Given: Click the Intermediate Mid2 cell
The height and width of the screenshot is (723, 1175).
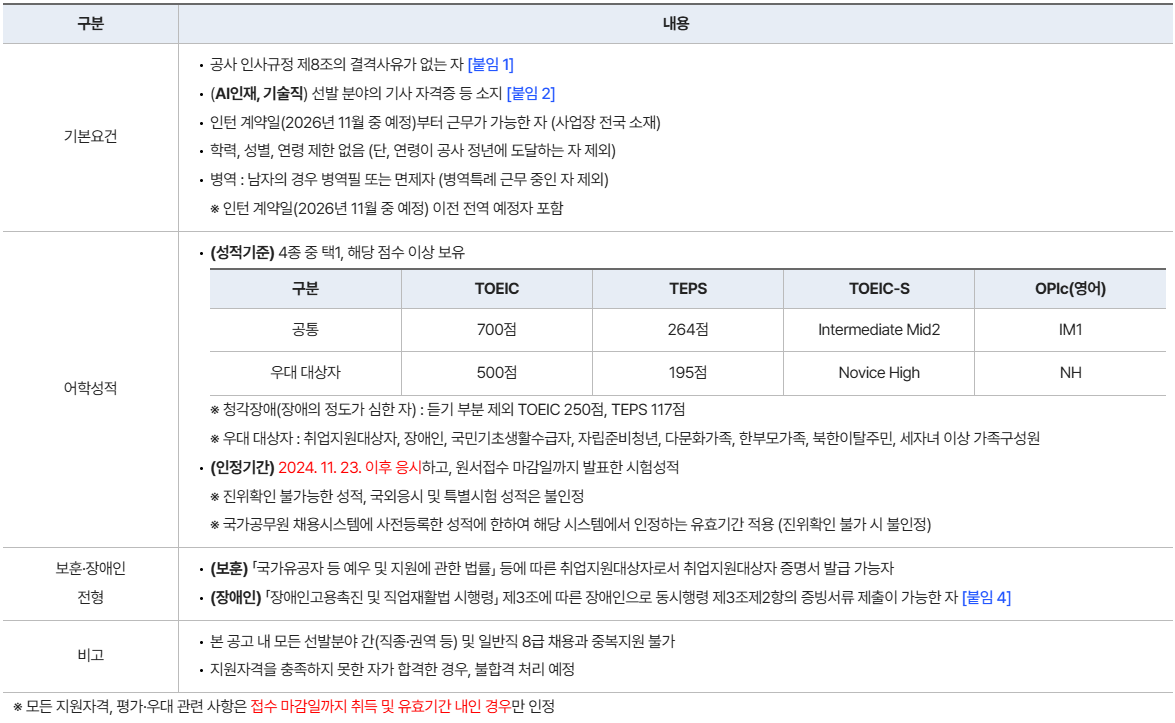Looking at the screenshot, I should (879, 330).
